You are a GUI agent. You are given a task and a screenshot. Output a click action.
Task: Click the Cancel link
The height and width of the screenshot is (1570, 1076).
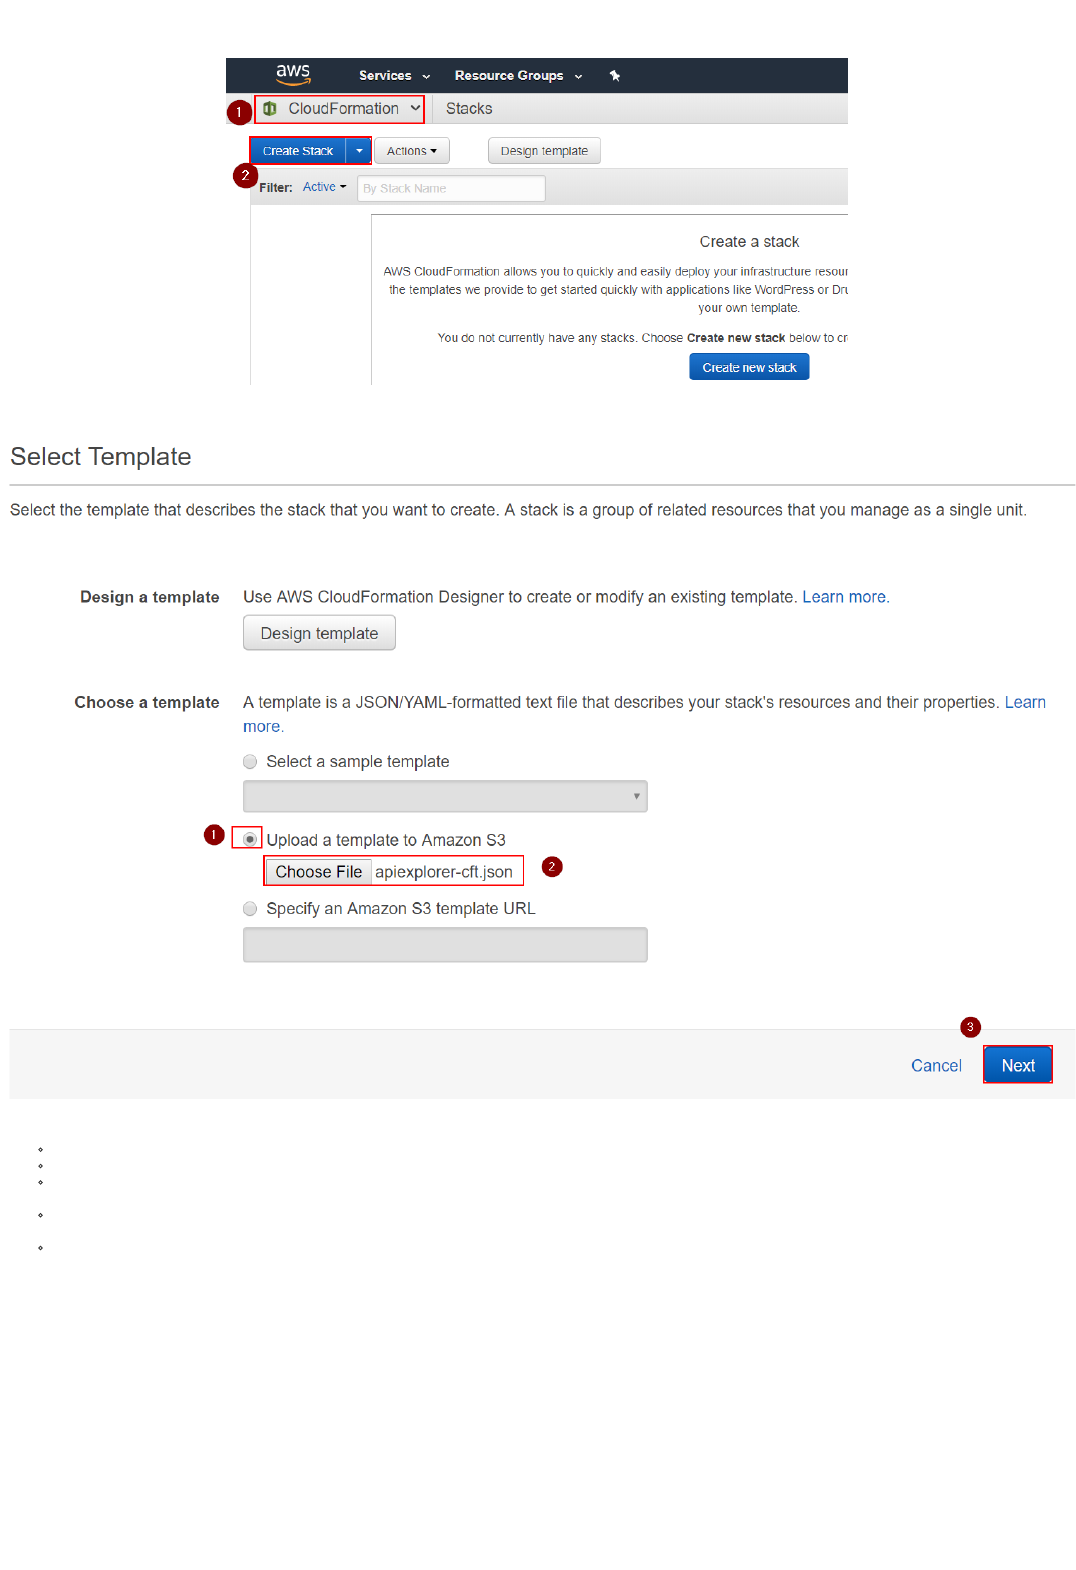(x=936, y=1066)
